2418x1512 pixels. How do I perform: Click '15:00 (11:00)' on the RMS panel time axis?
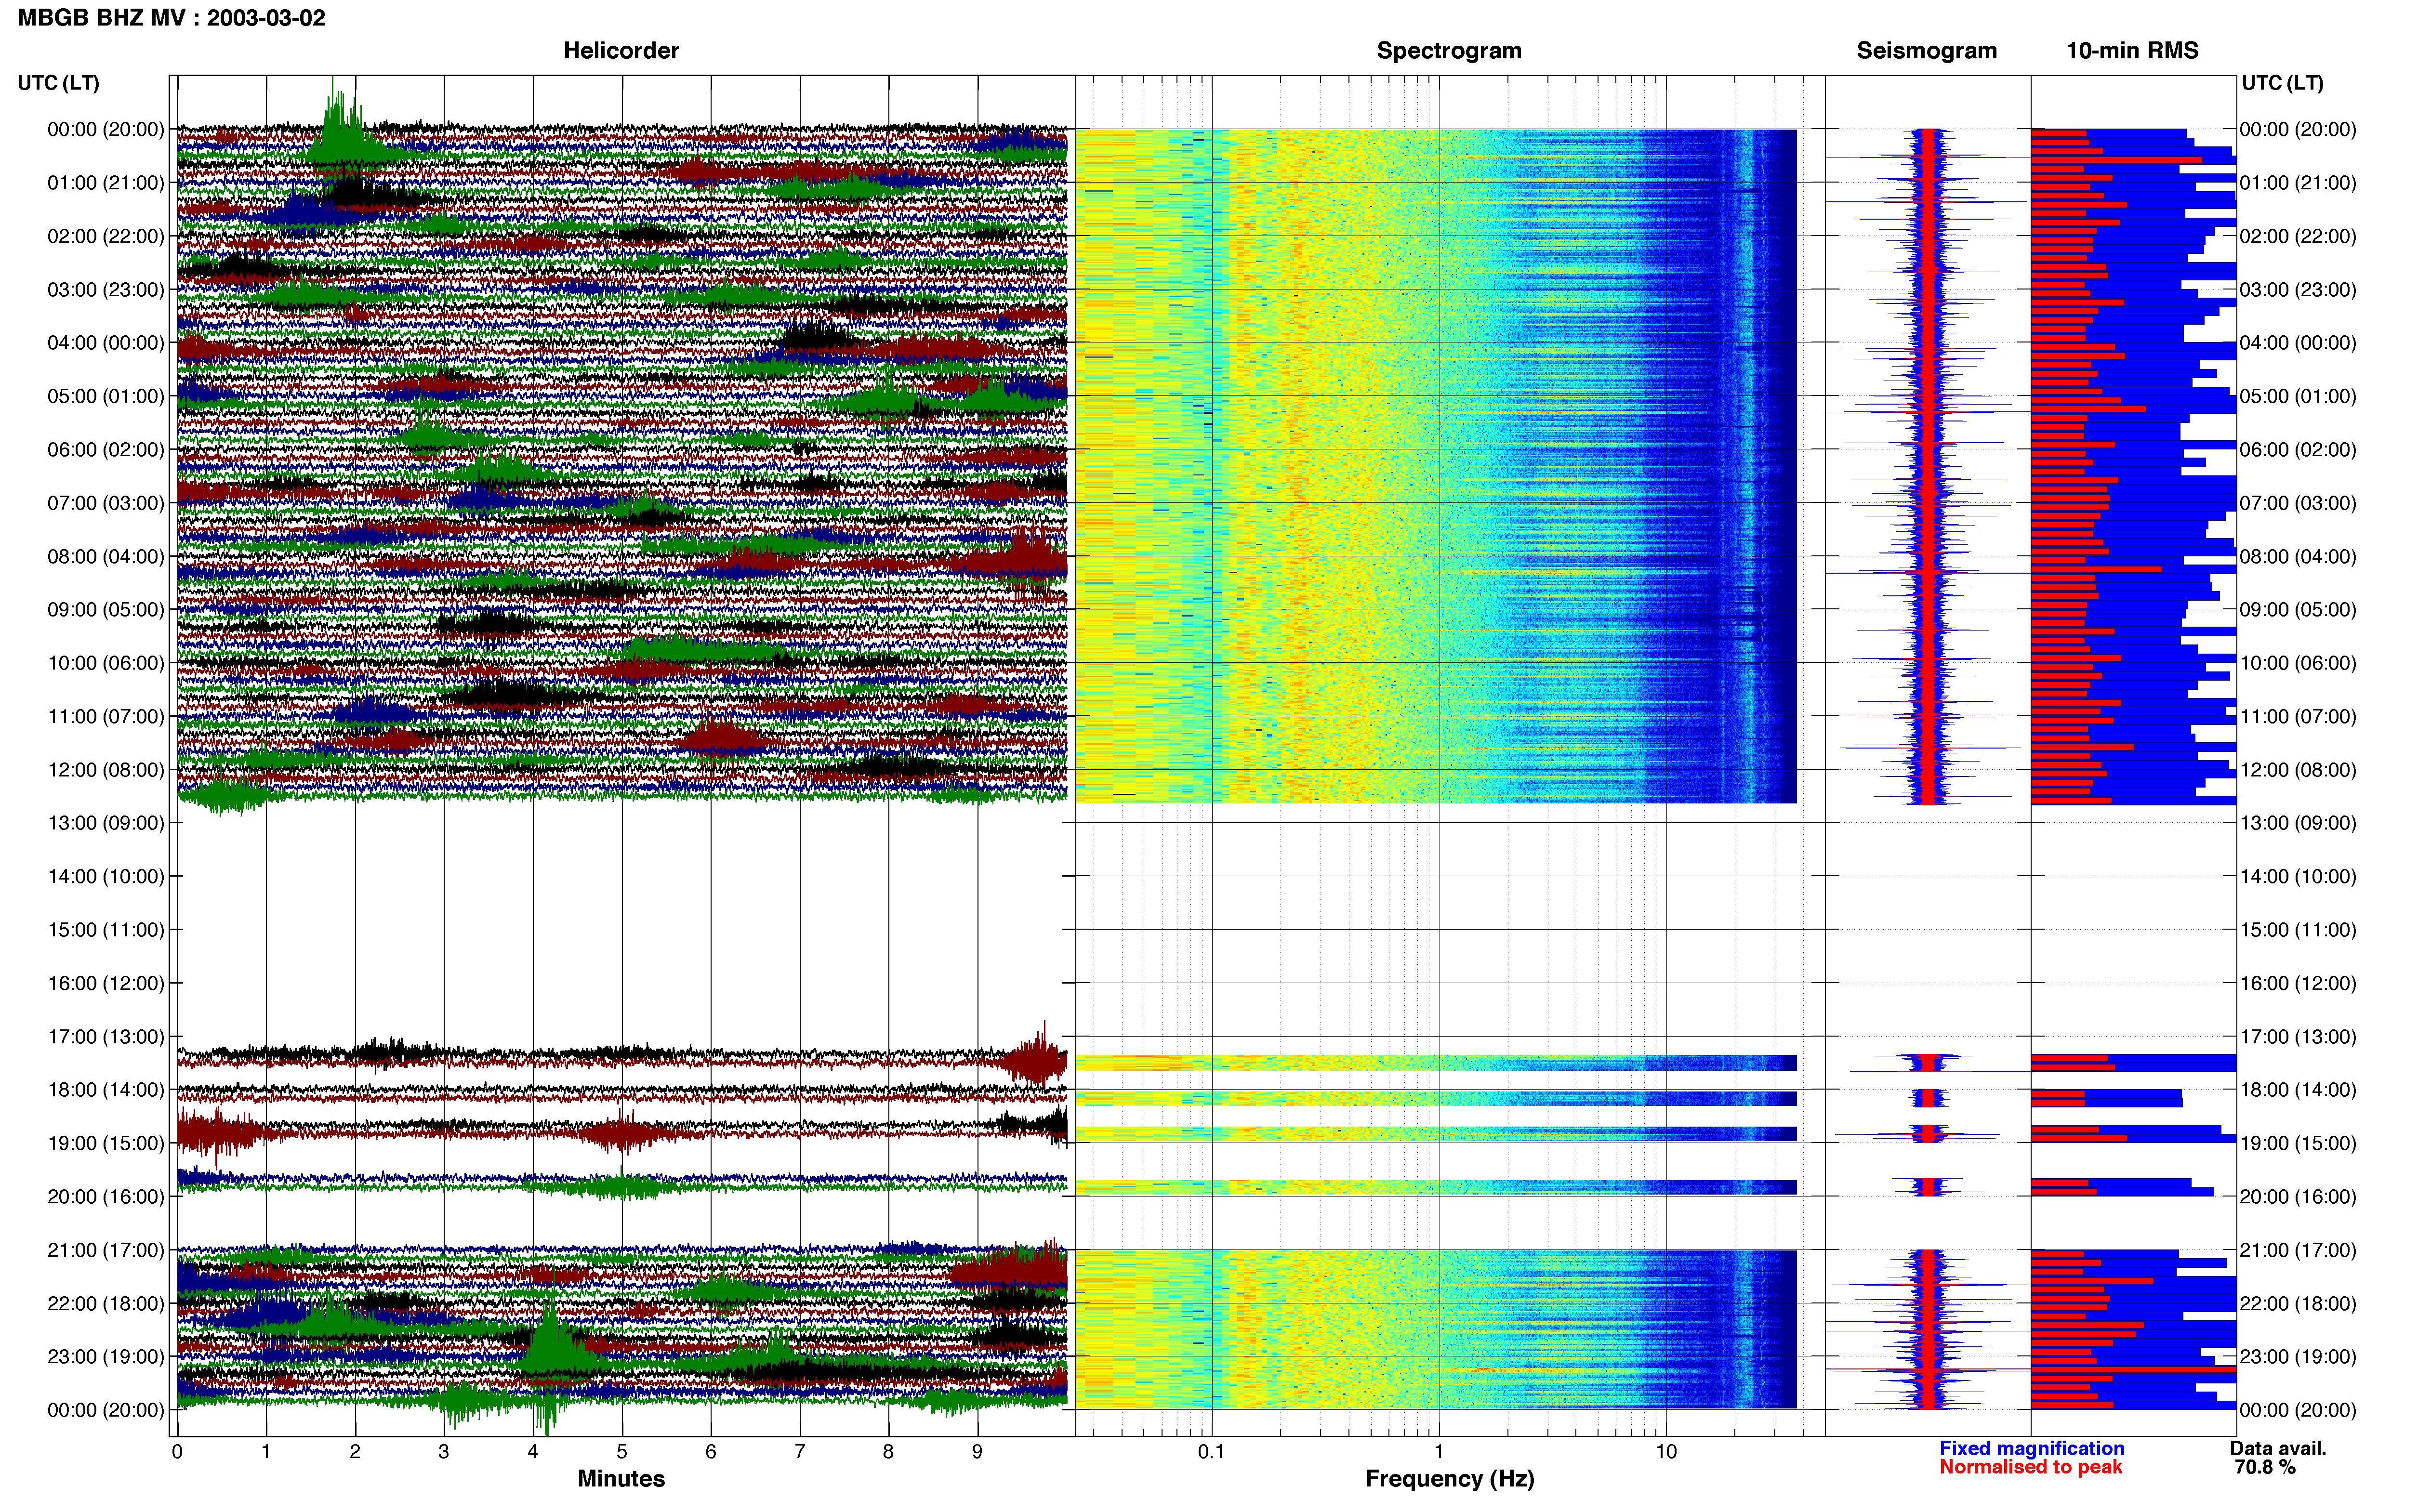[x=2298, y=930]
